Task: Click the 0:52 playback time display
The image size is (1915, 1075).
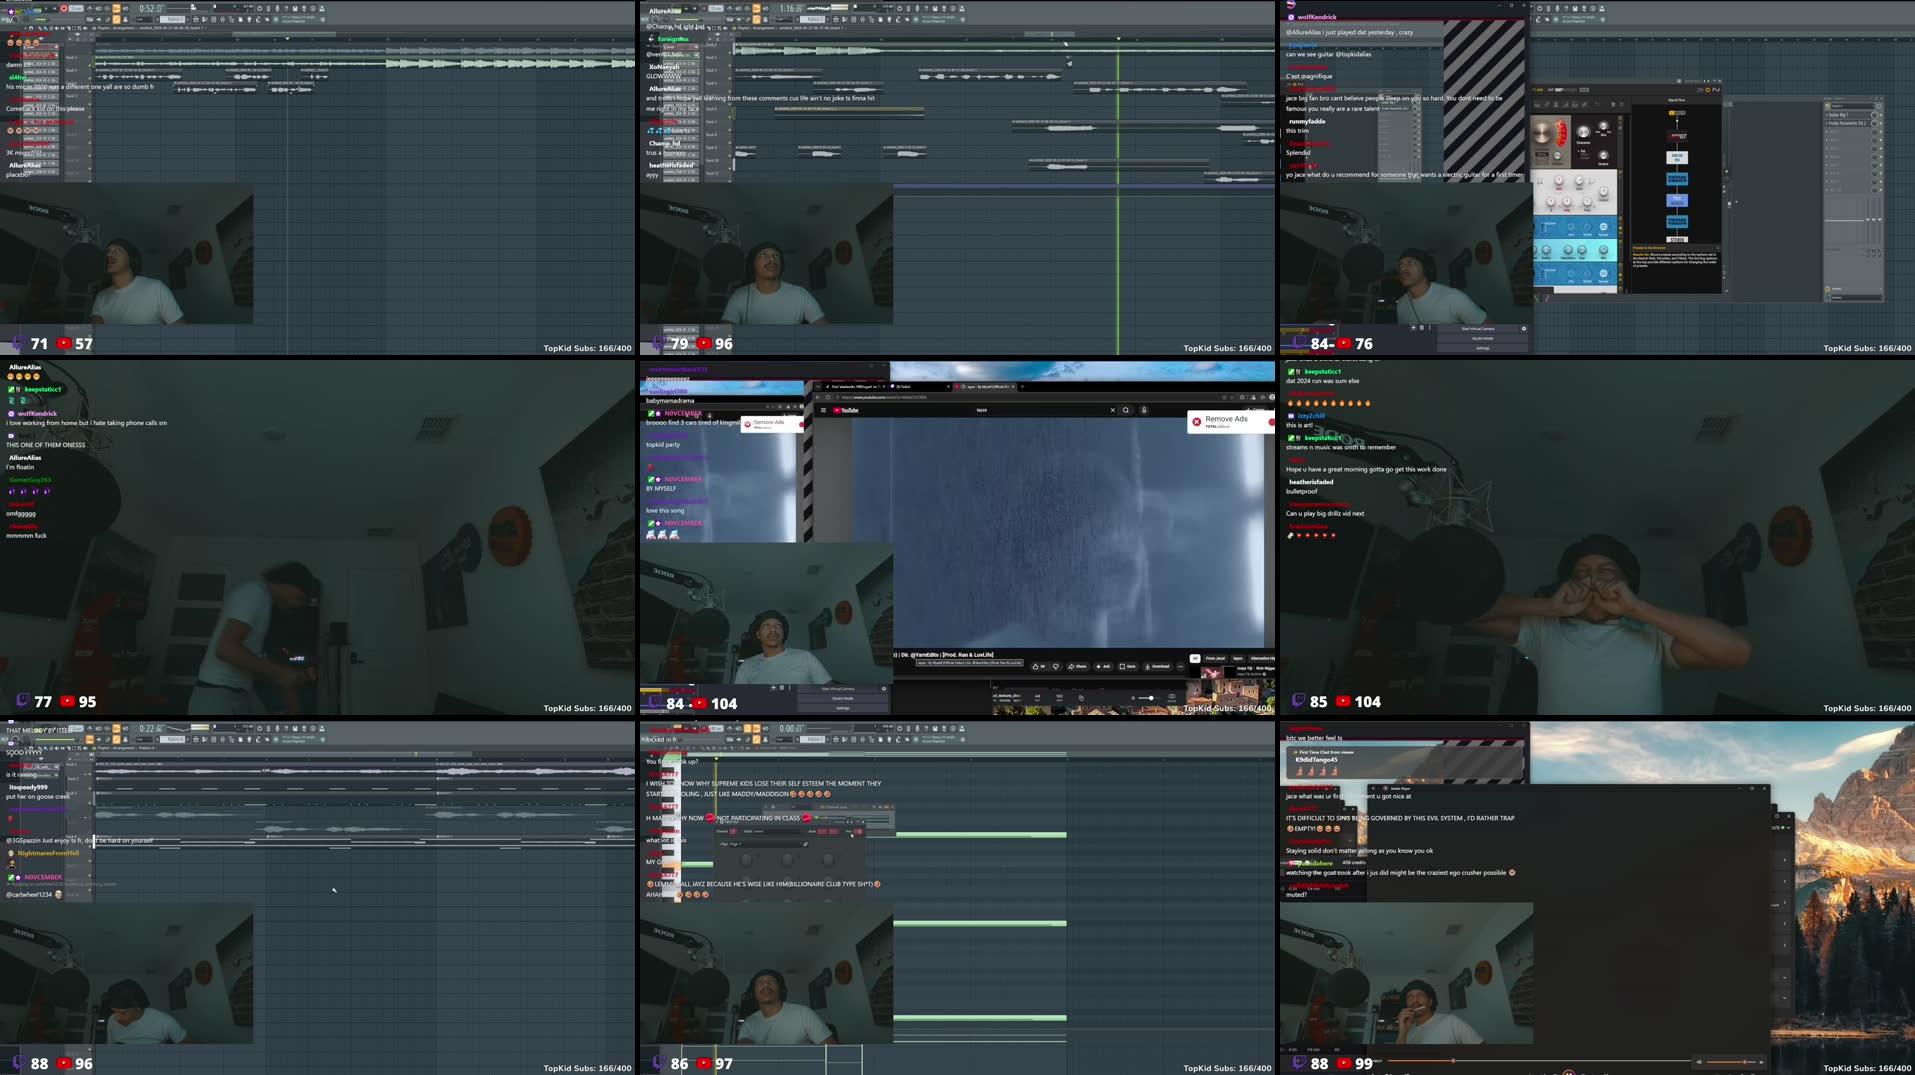Action: pyautogui.click(x=152, y=8)
